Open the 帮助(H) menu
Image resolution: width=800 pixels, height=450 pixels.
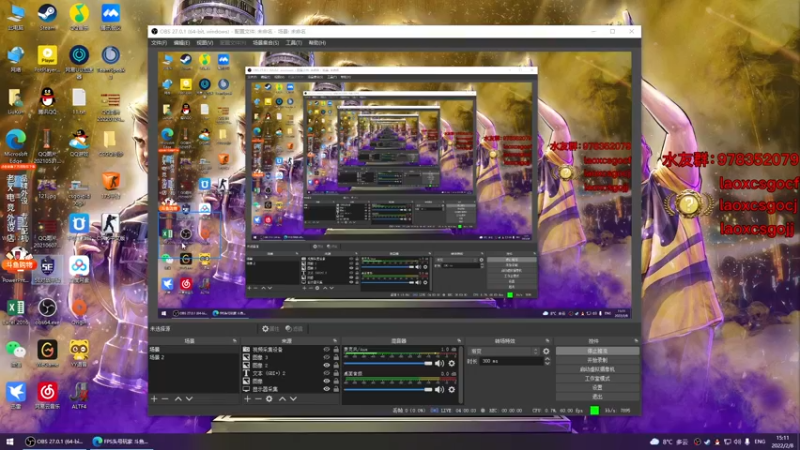click(x=317, y=43)
